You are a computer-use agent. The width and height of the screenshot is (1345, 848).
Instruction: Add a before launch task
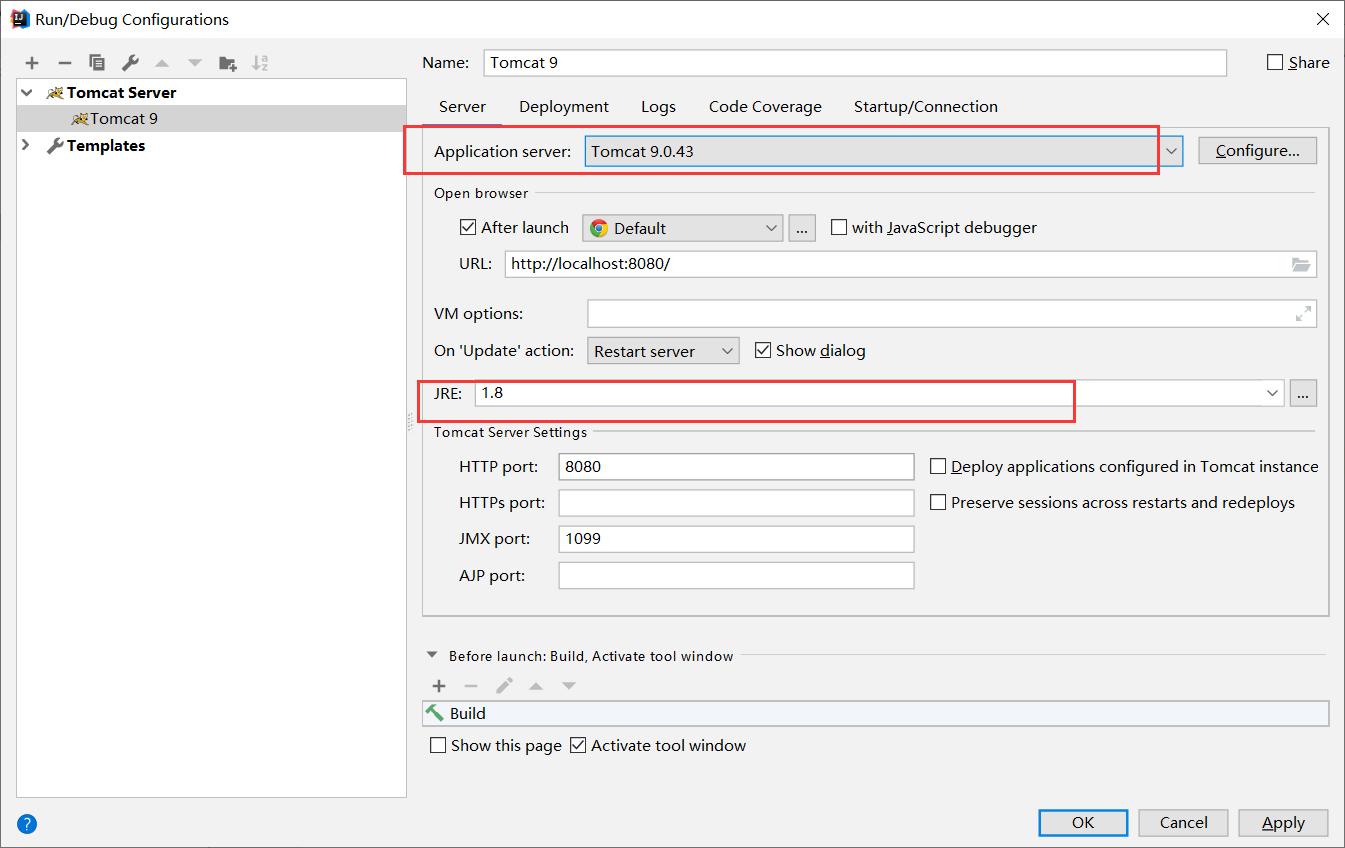438,686
